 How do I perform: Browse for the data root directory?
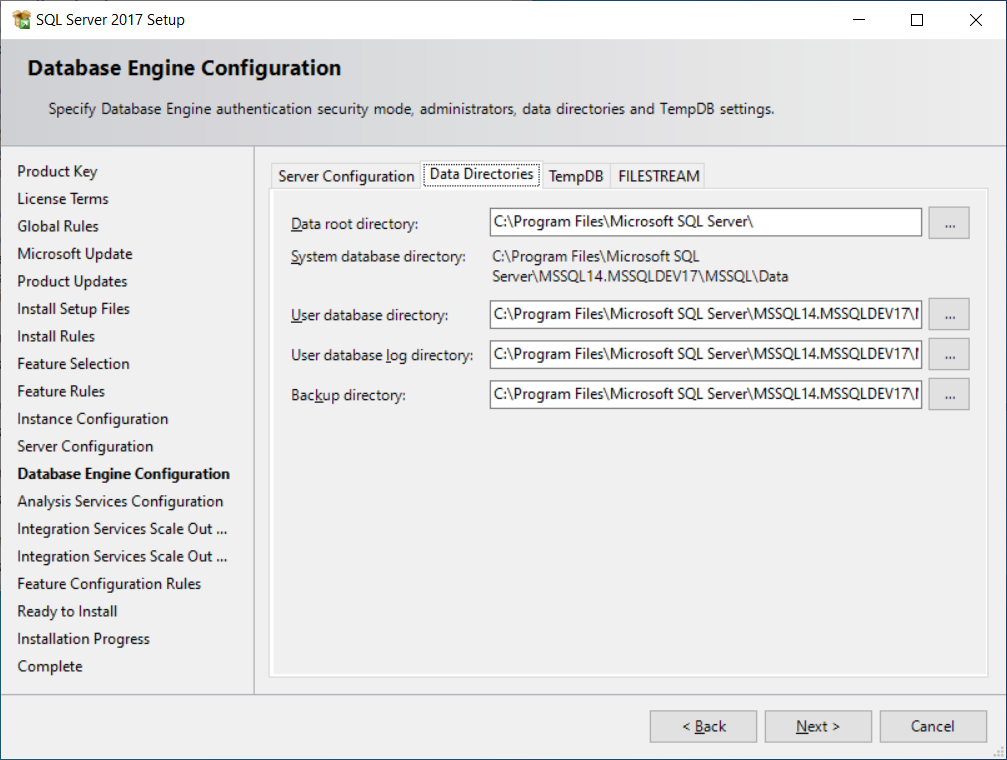pyautogui.click(x=948, y=223)
